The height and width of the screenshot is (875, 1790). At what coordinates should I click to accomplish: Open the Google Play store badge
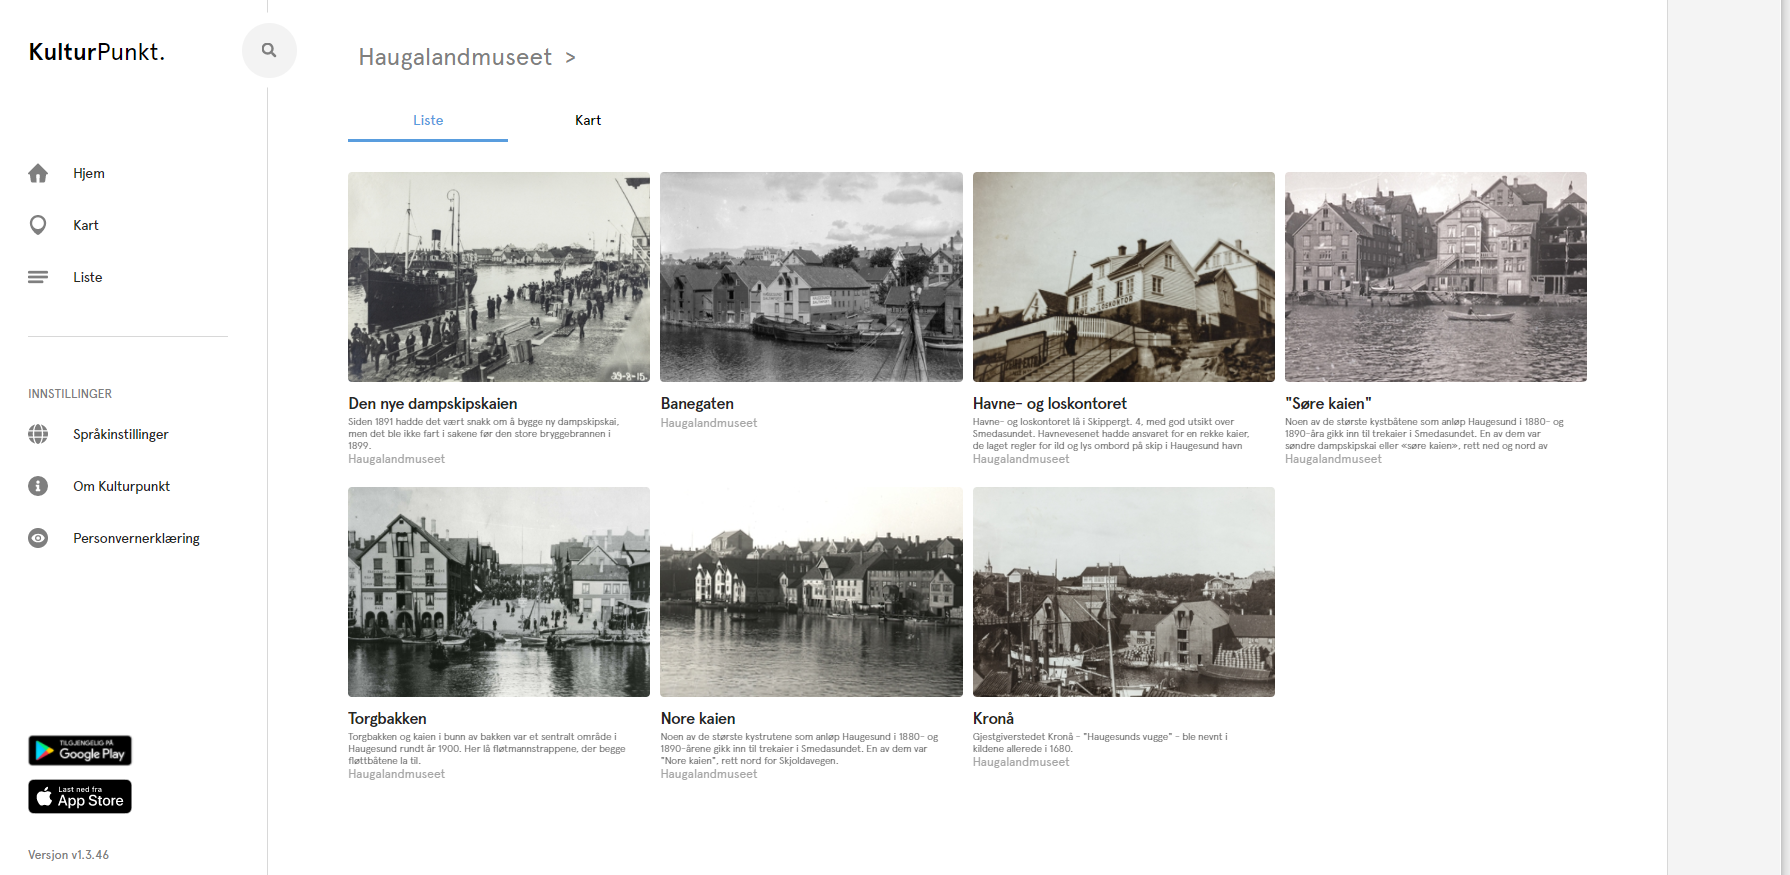pos(80,750)
